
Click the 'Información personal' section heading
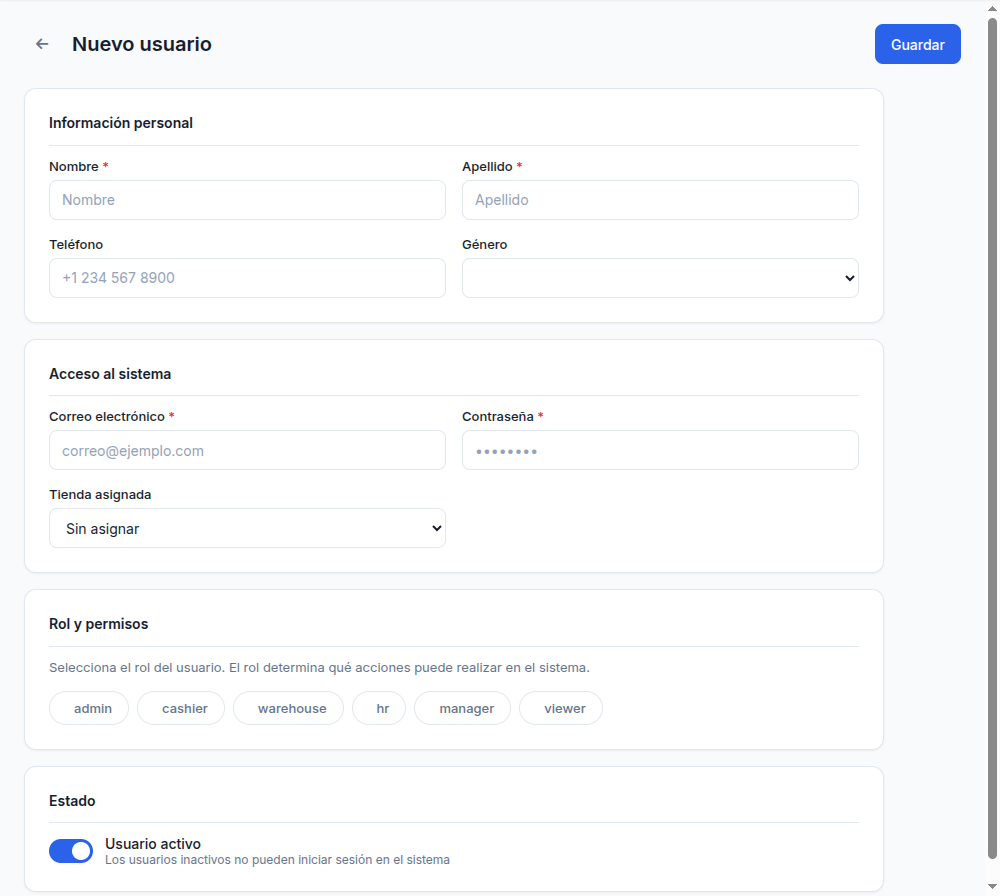121,123
